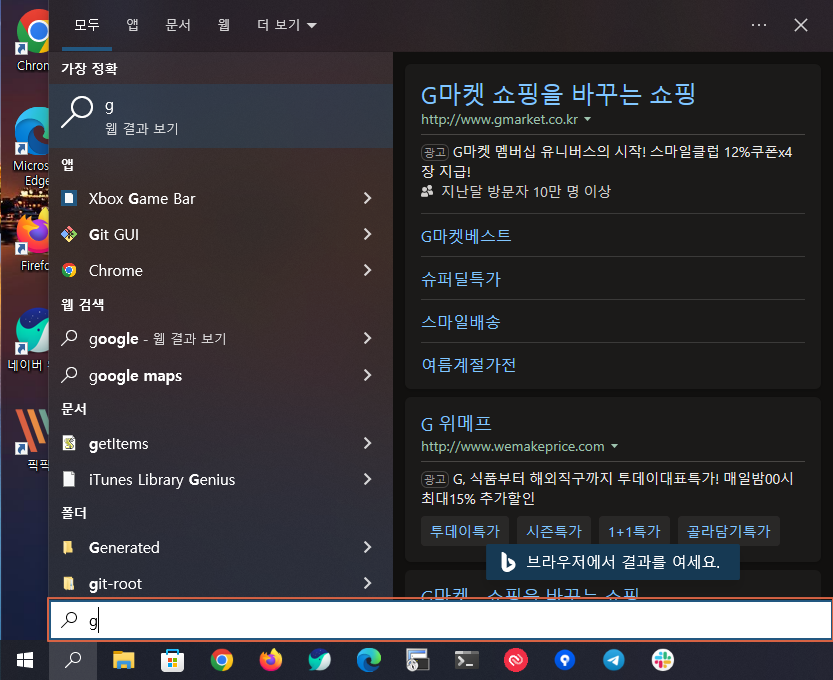Screen dimensions: 833x680
Task: Click 투데이특가 button
Action: (465, 531)
